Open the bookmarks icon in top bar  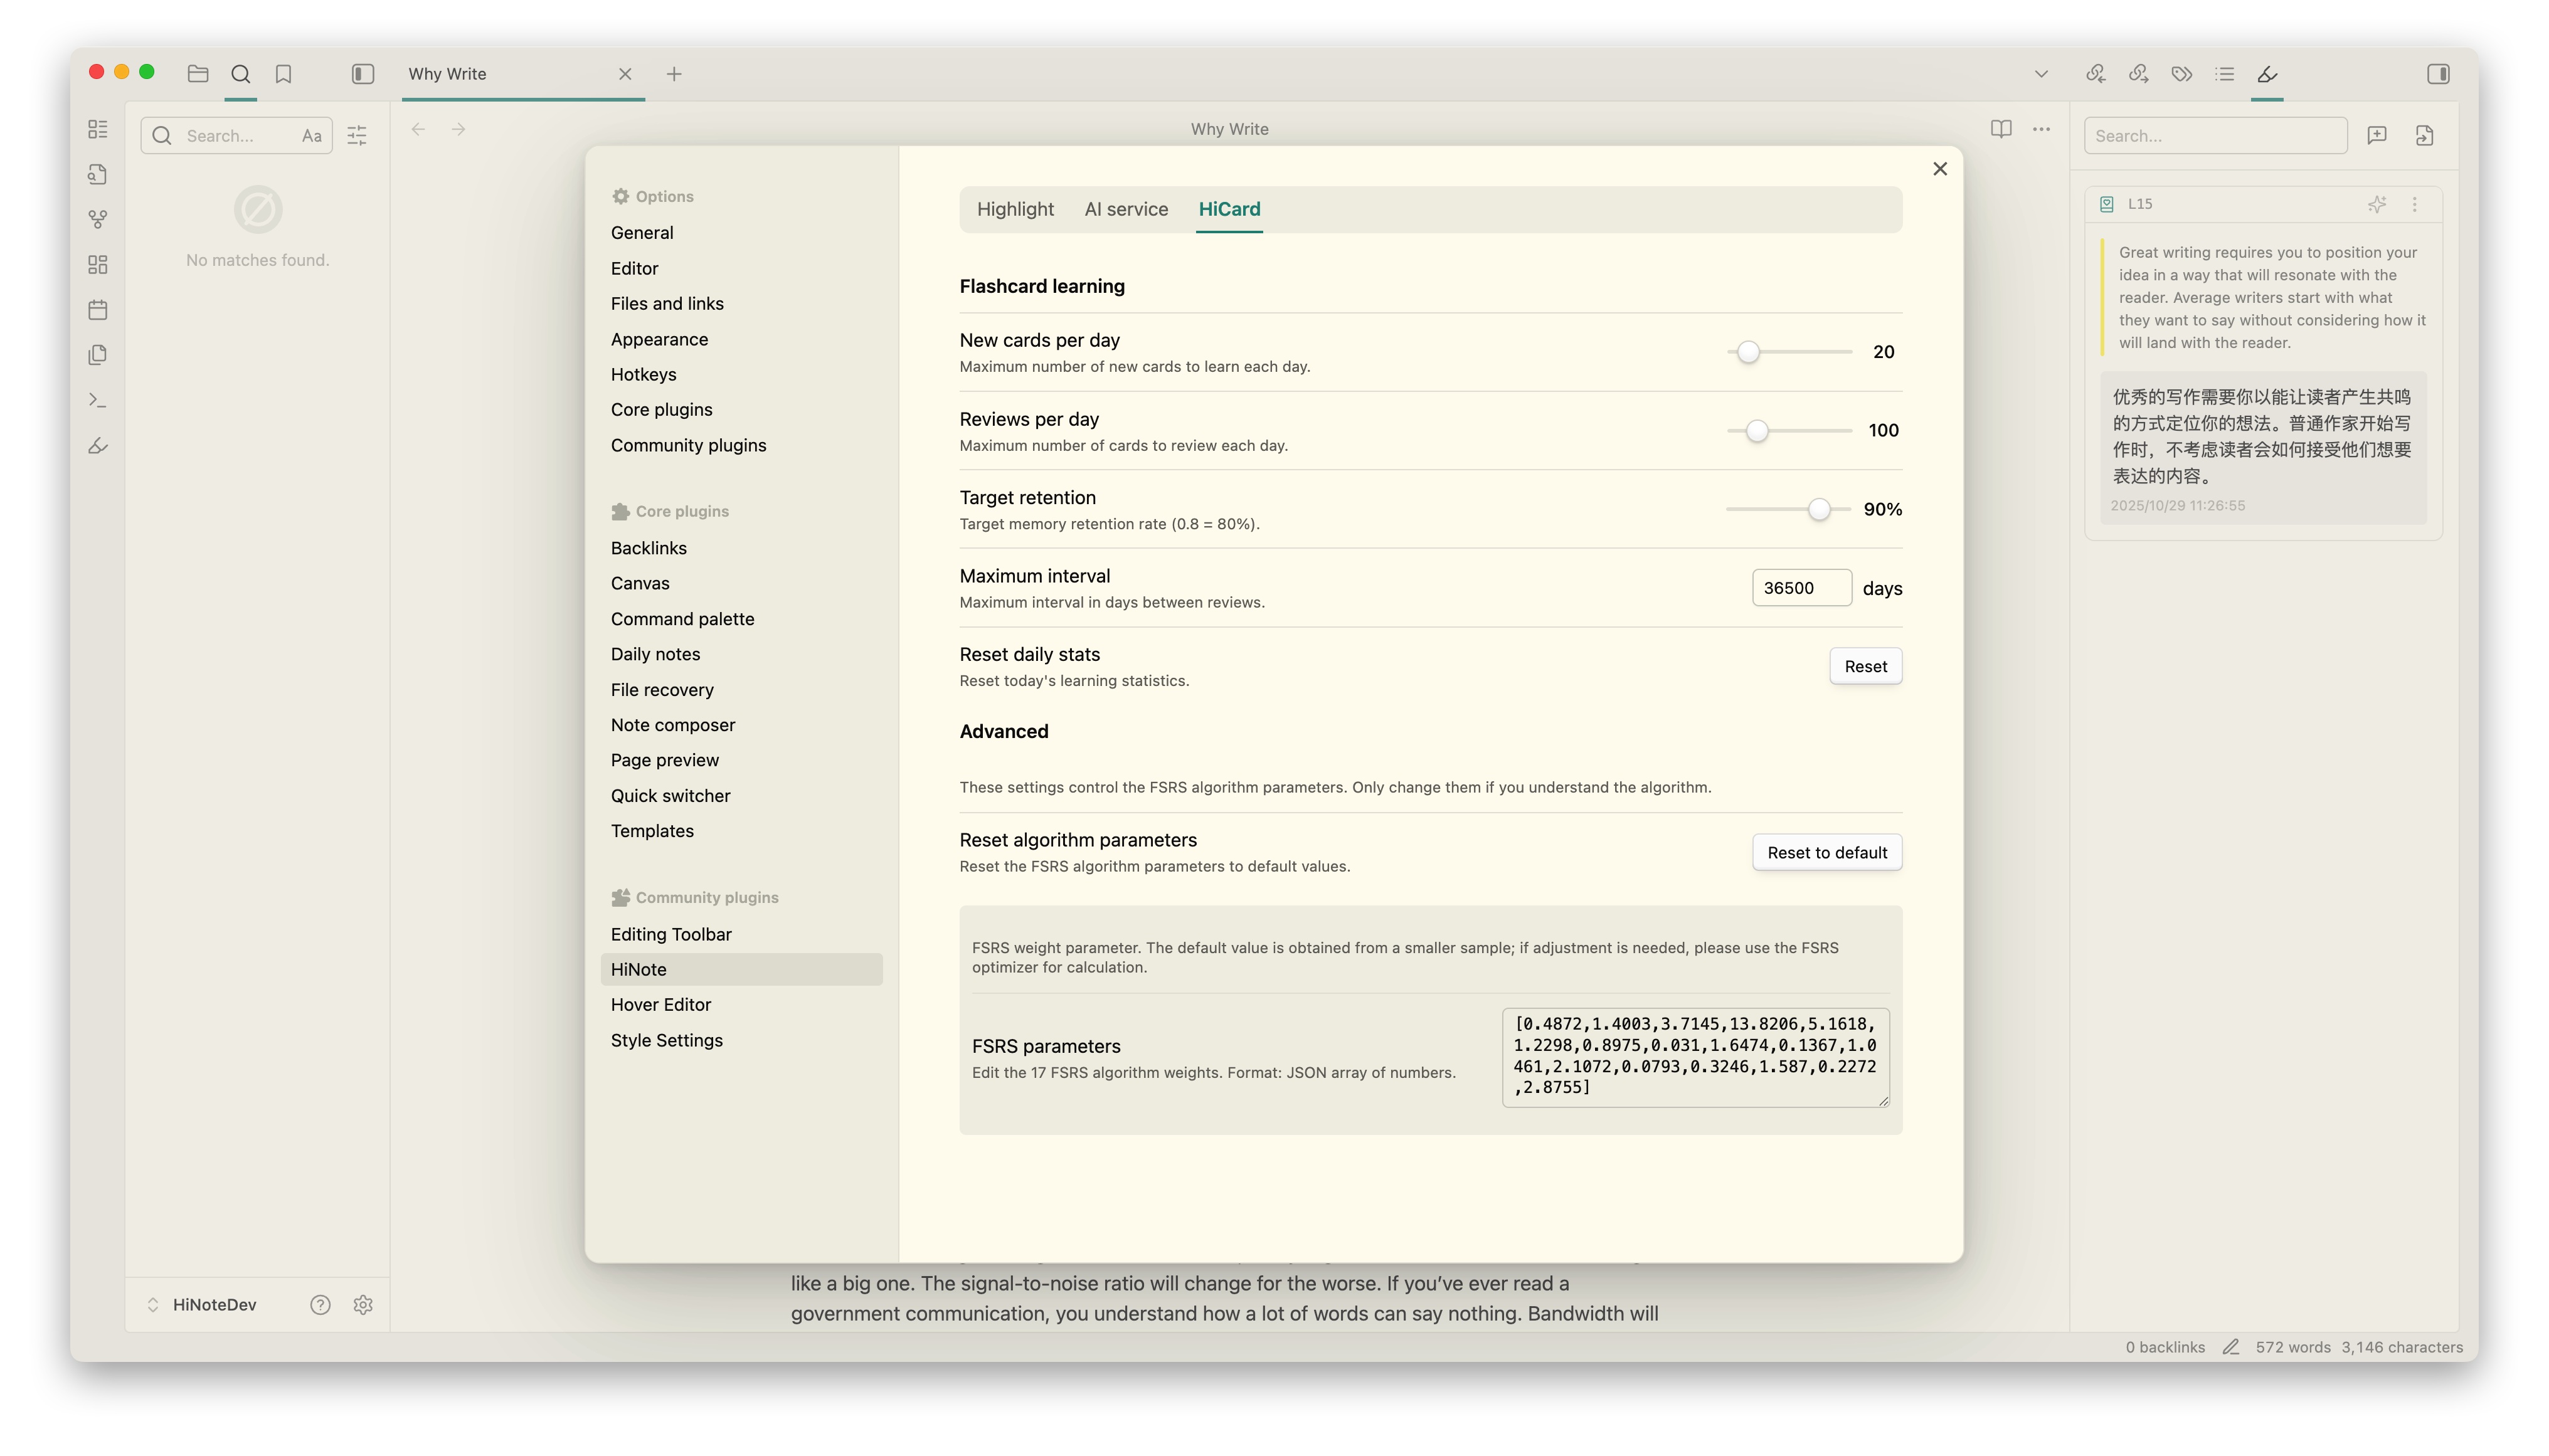(283, 74)
